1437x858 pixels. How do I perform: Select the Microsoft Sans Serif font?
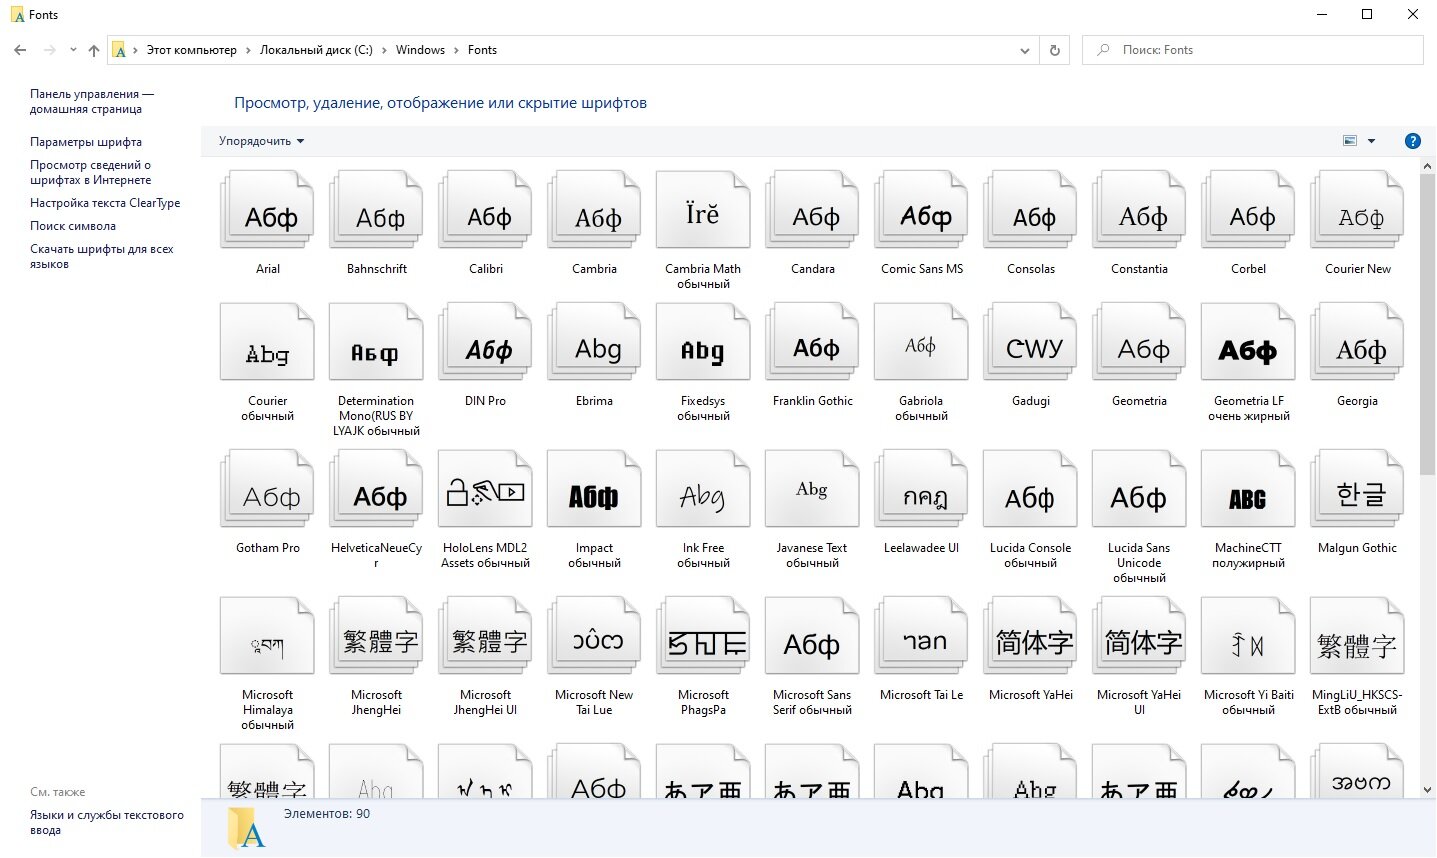pyautogui.click(x=812, y=636)
